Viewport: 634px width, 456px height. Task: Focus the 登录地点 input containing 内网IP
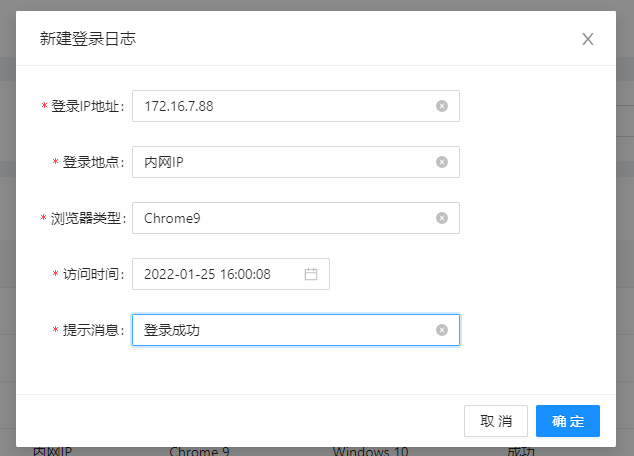(x=296, y=162)
